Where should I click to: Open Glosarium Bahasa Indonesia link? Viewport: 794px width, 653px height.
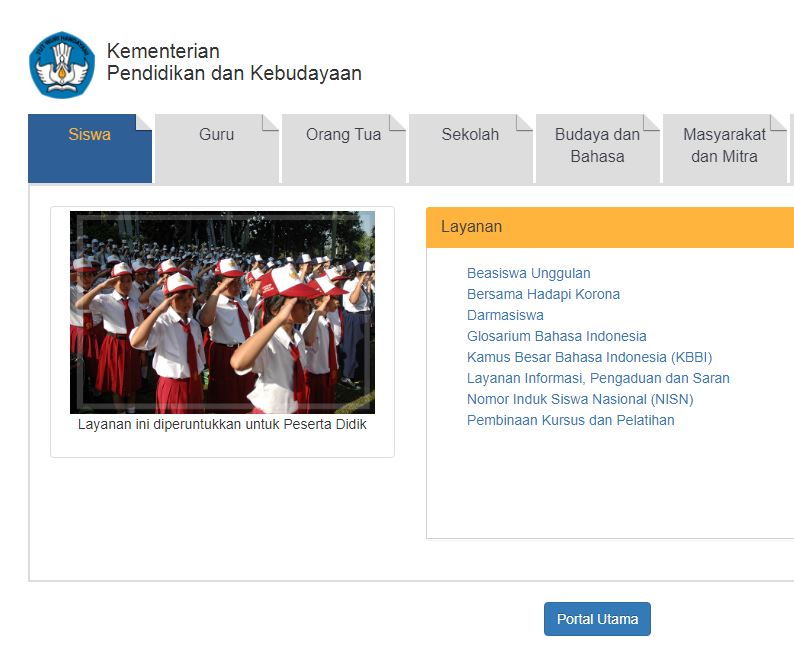[x=556, y=336]
